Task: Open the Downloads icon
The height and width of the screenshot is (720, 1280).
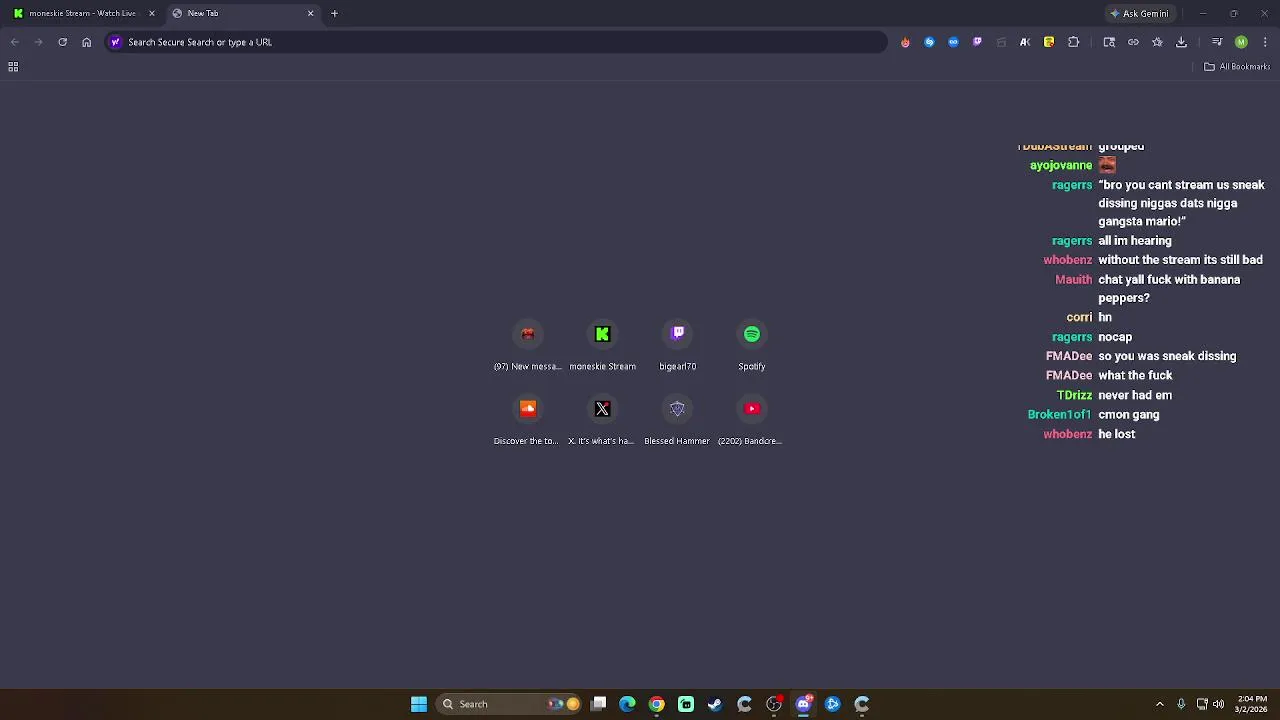Action: point(1181,42)
